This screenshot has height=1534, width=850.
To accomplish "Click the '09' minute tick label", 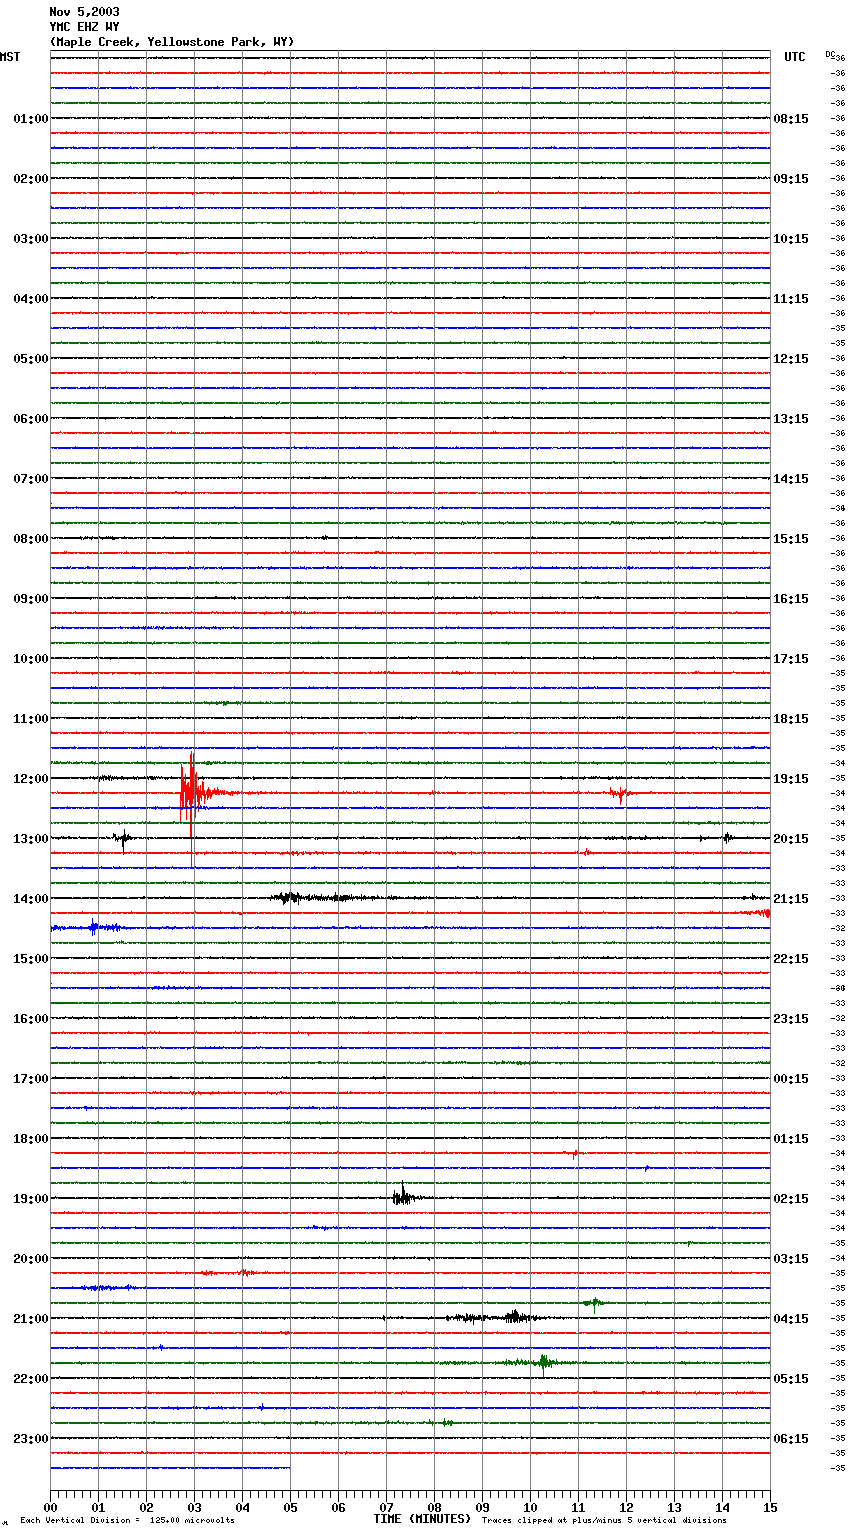I will click(482, 1507).
